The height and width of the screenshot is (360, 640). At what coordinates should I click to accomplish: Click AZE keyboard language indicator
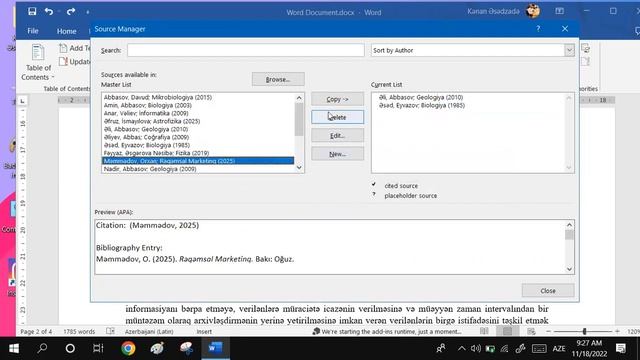(x=559, y=349)
